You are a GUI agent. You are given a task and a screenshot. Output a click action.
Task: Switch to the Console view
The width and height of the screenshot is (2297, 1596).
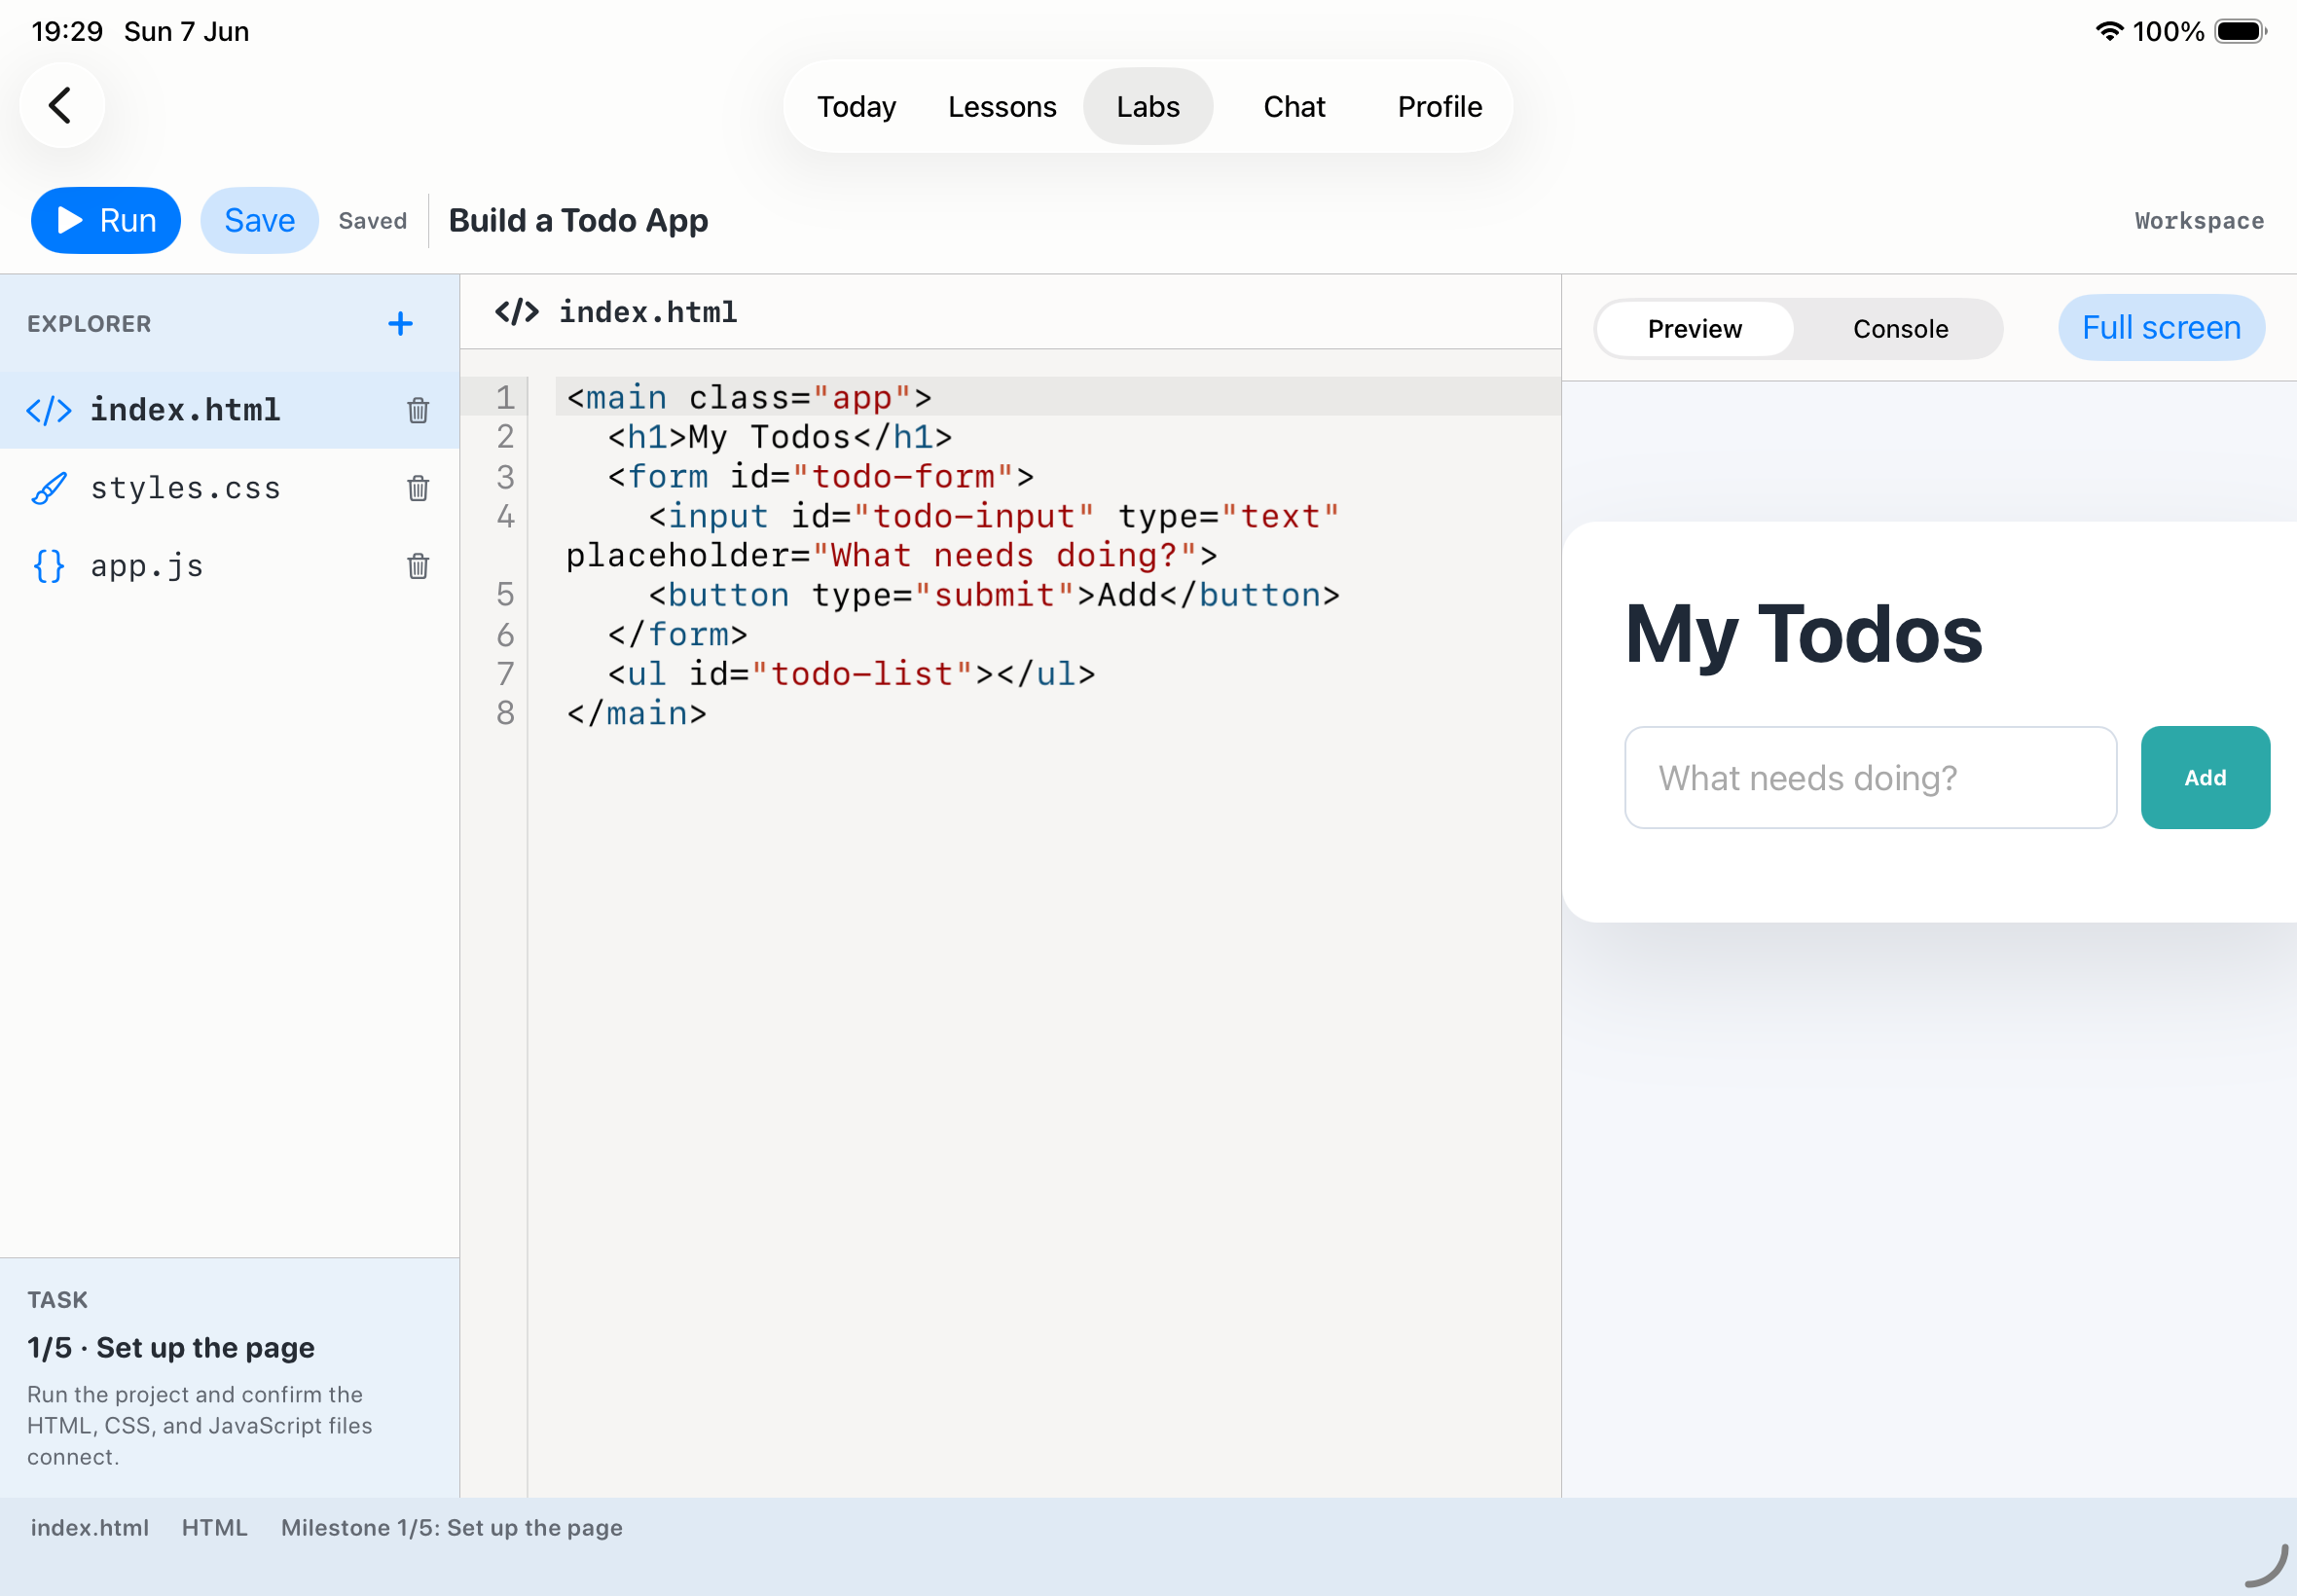point(1900,329)
